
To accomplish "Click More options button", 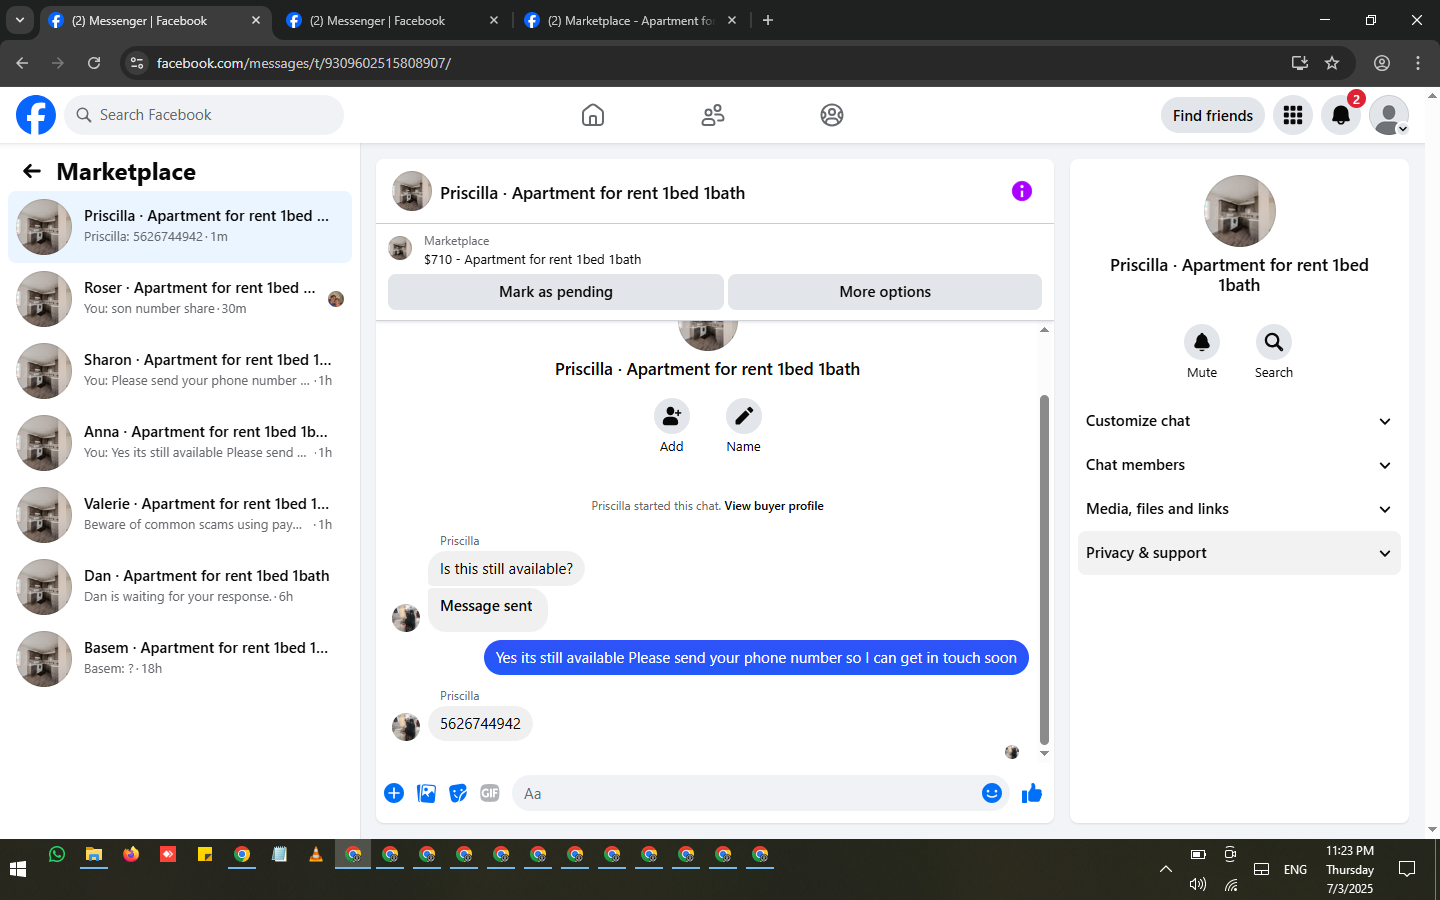I will (x=885, y=292).
